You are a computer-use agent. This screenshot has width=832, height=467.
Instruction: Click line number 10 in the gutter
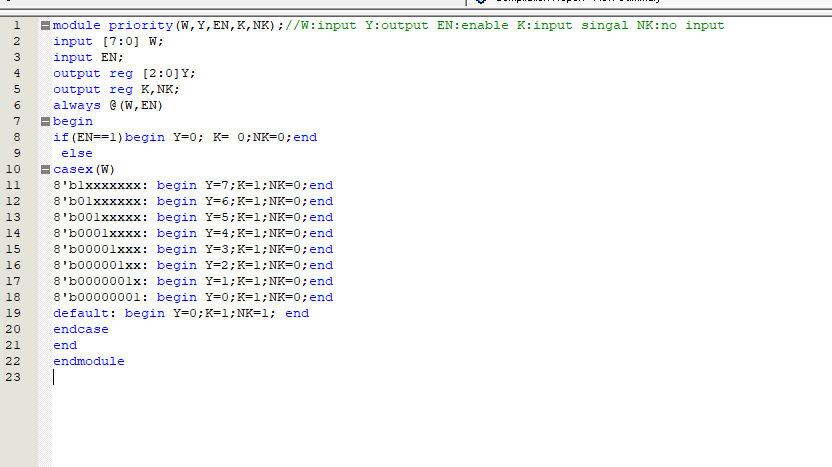coord(13,169)
